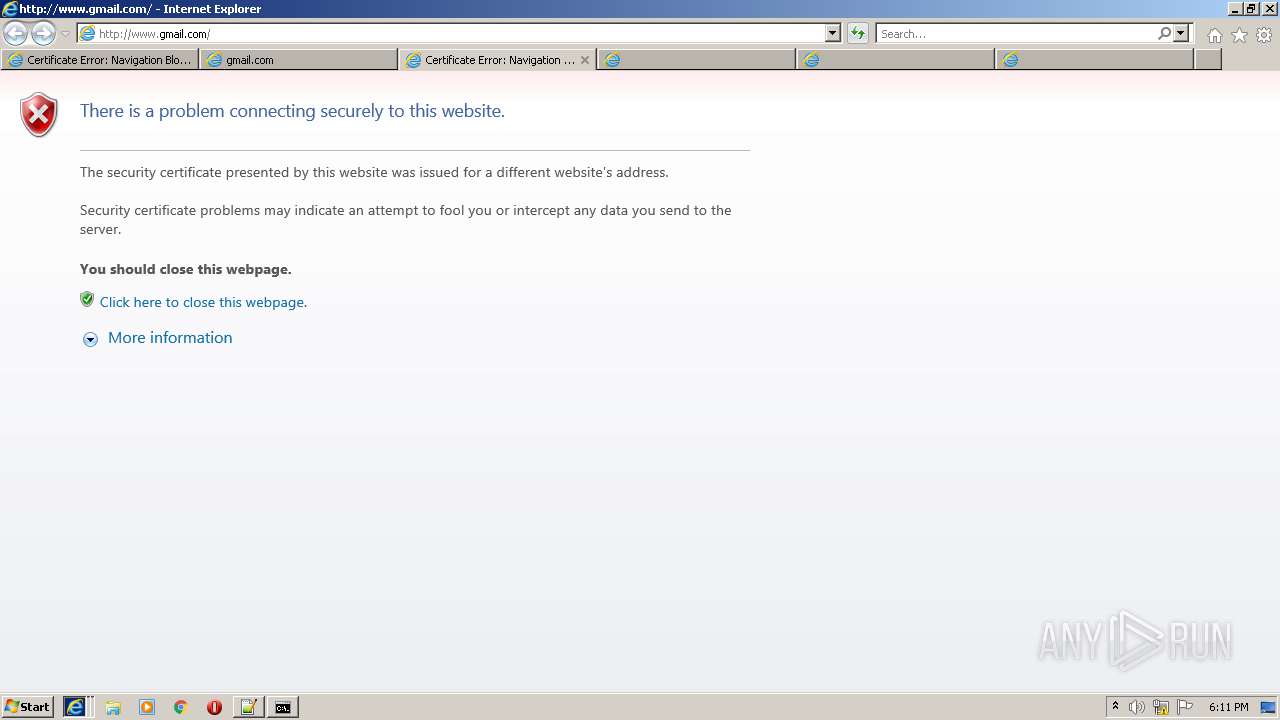Switch to first Certificate Error tab

coord(100,60)
